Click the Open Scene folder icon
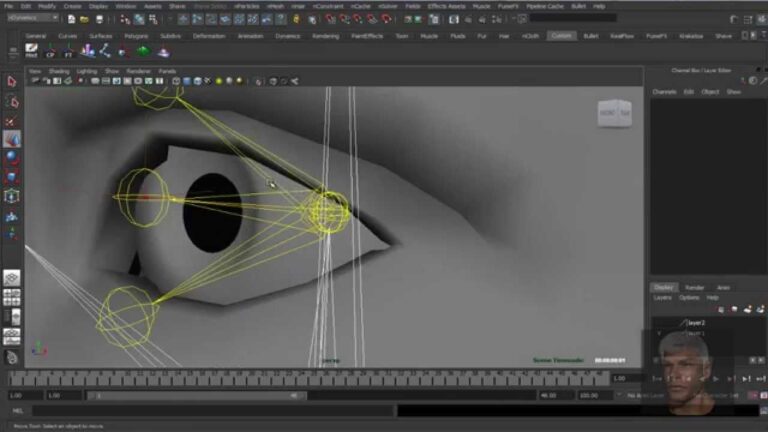This screenshot has height=432, width=768. coord(85,18)
